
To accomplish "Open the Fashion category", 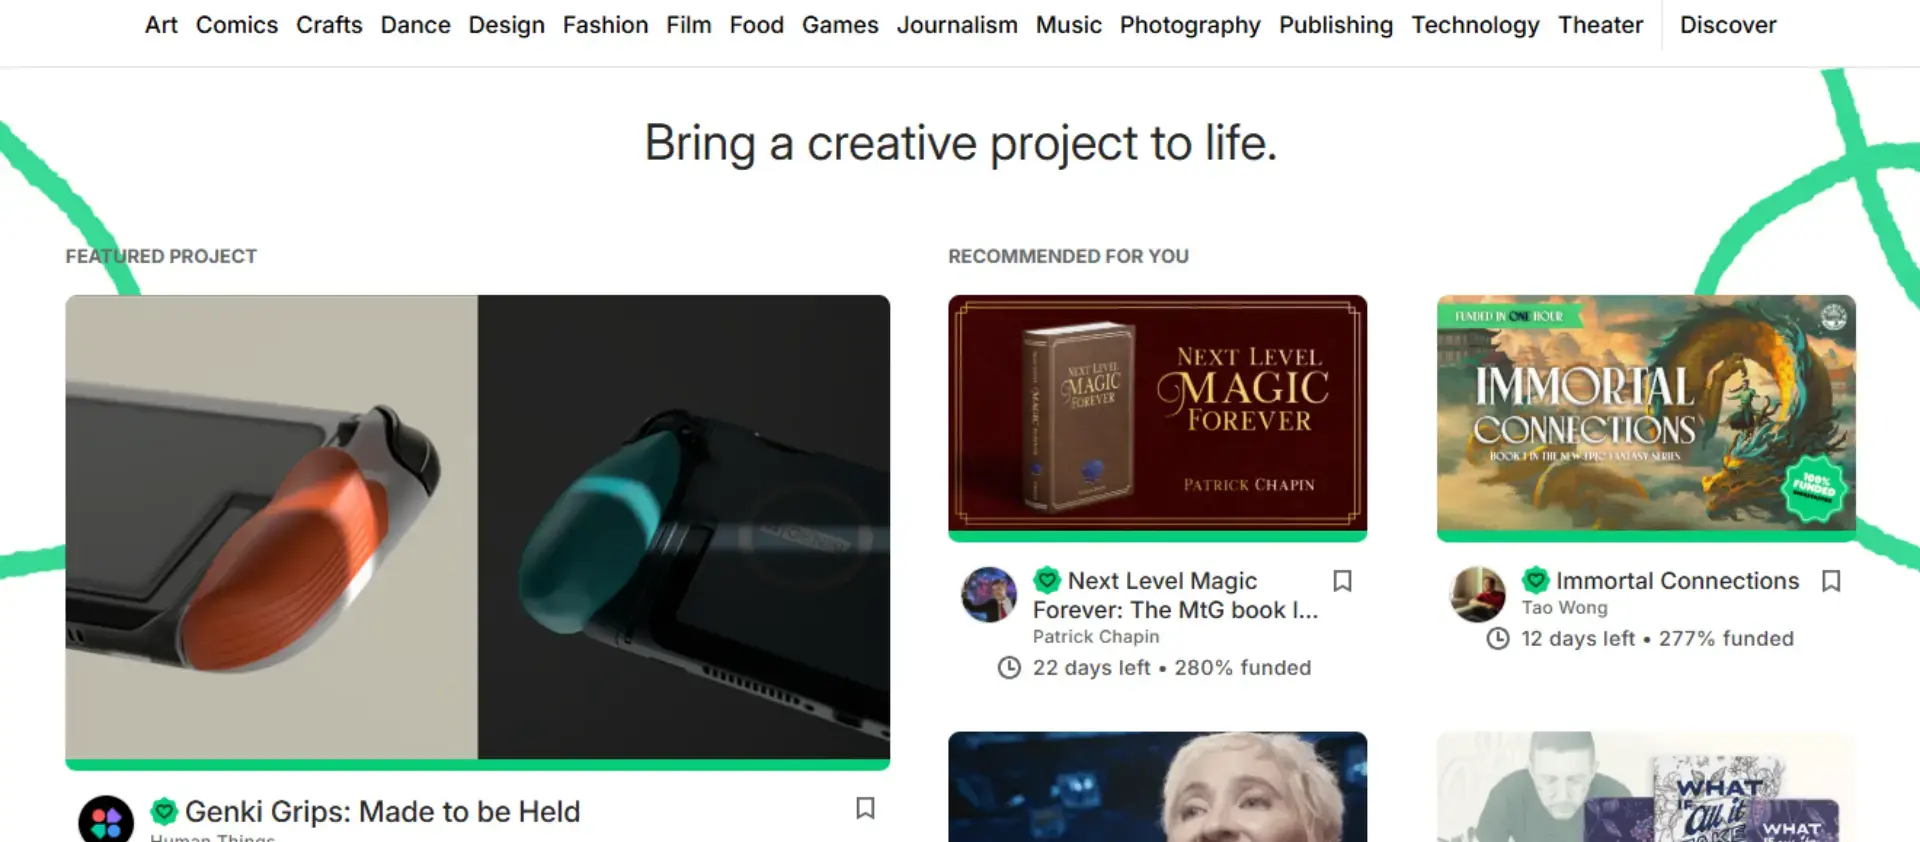I will (x=605, y=25).
